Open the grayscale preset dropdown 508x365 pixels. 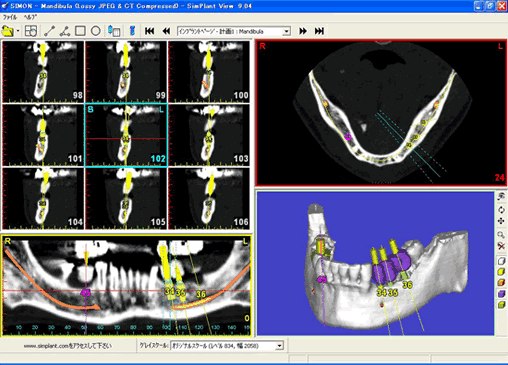[280, 346]
